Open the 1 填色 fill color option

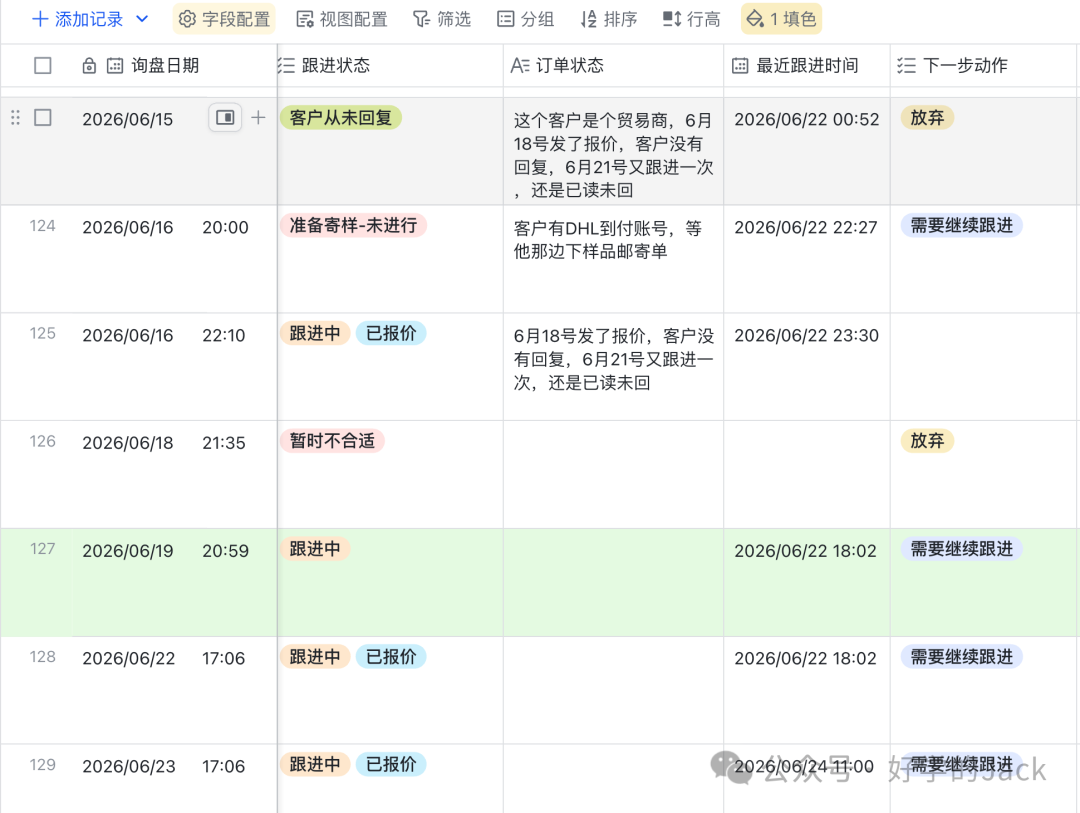click(781, 19)
